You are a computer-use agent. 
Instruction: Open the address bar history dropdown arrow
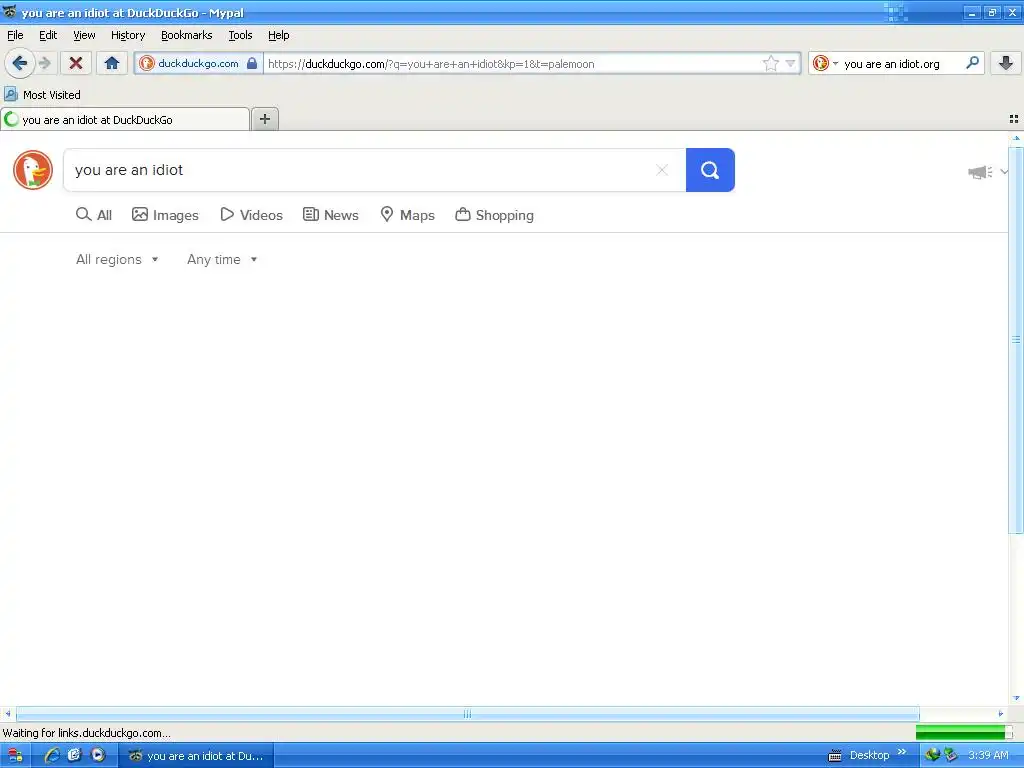coord(790,63)
